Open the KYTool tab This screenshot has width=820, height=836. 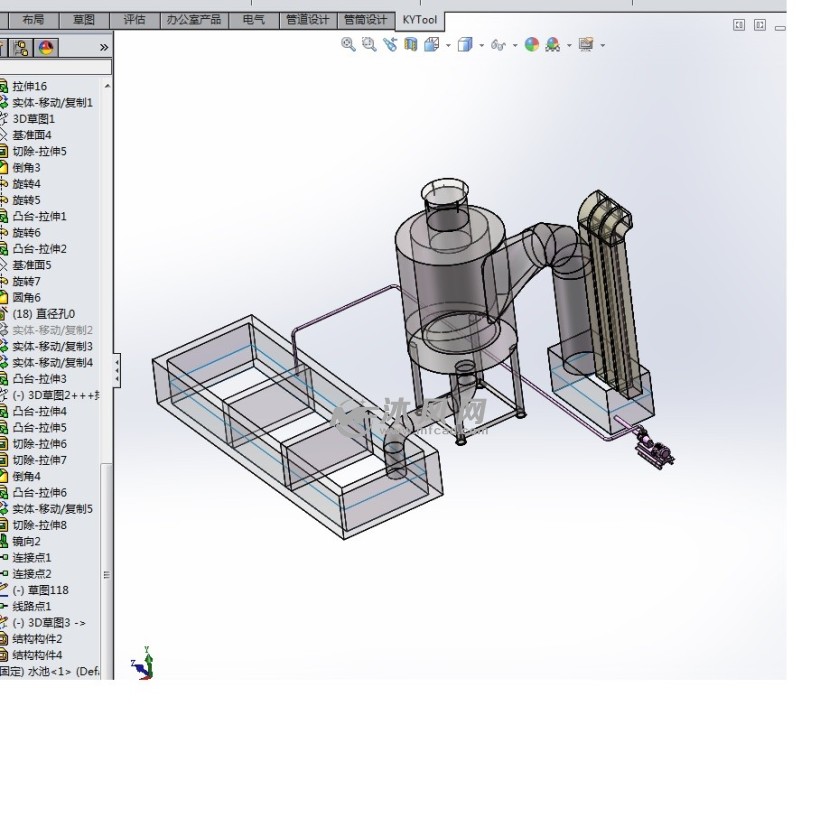click(419, 19)
